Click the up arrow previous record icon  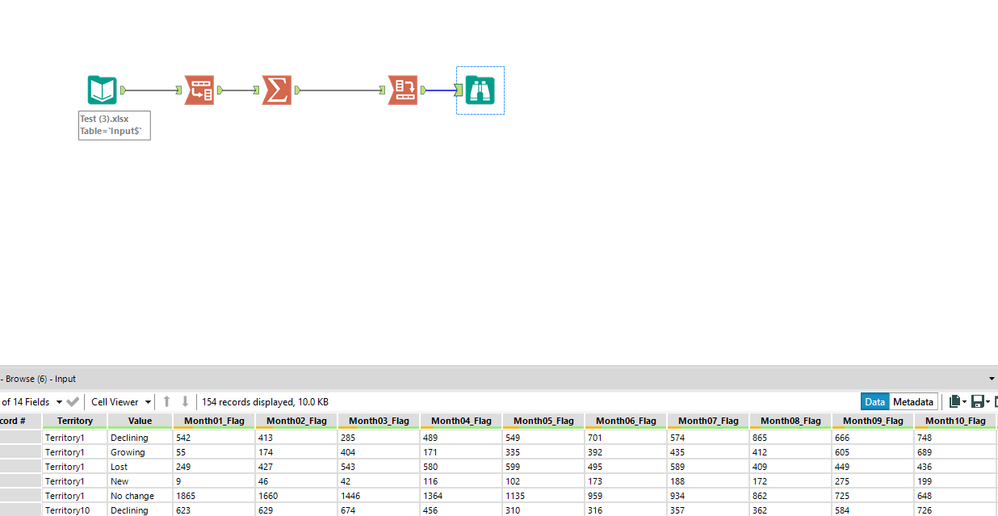click(x=167, y=401)
